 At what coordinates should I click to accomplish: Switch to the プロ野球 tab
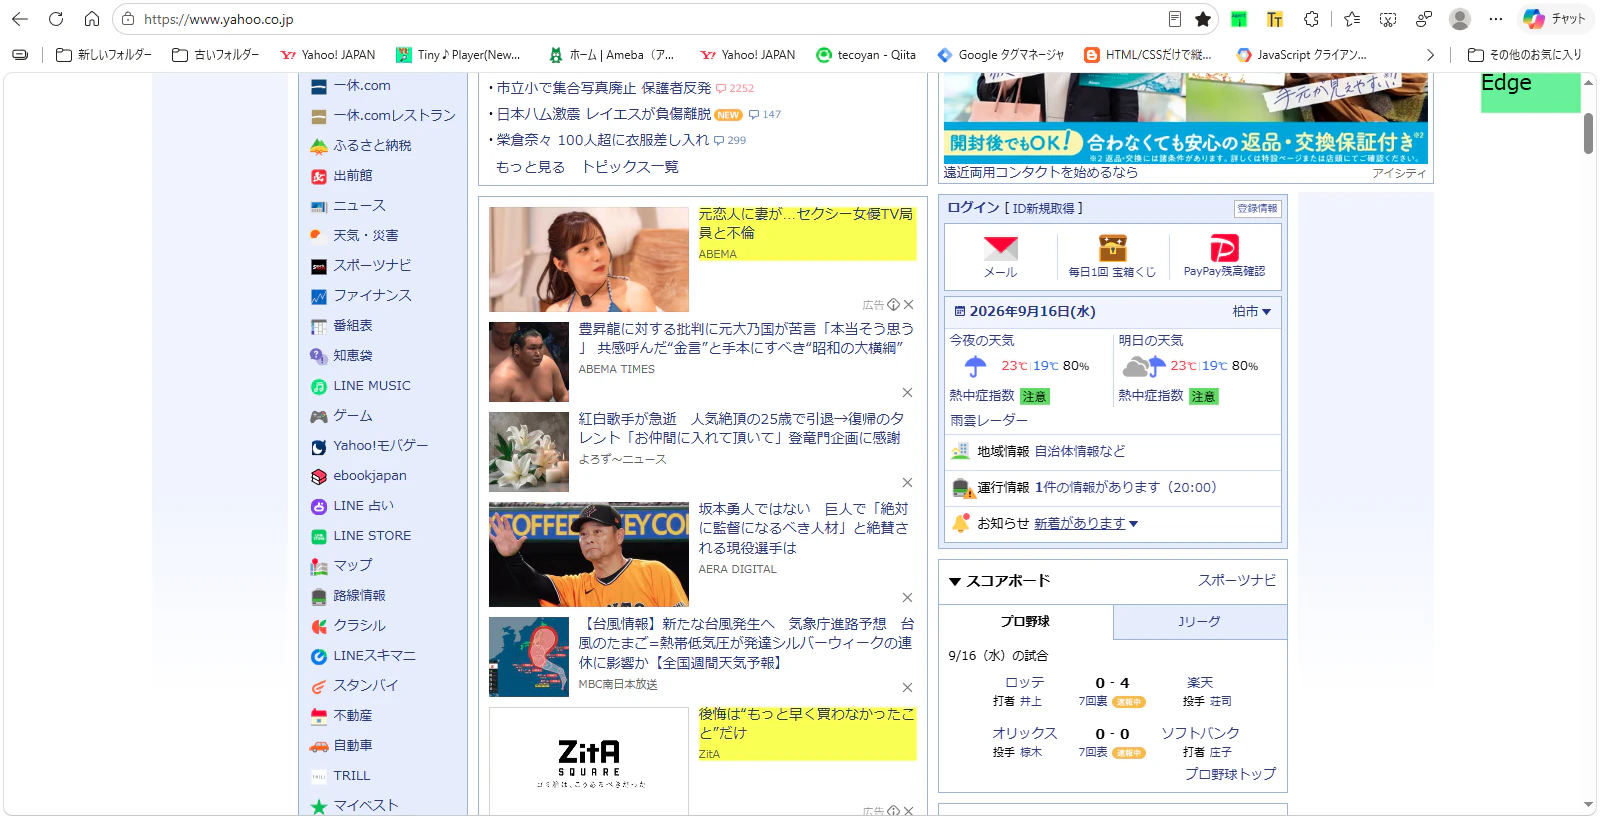(1025, 622)
